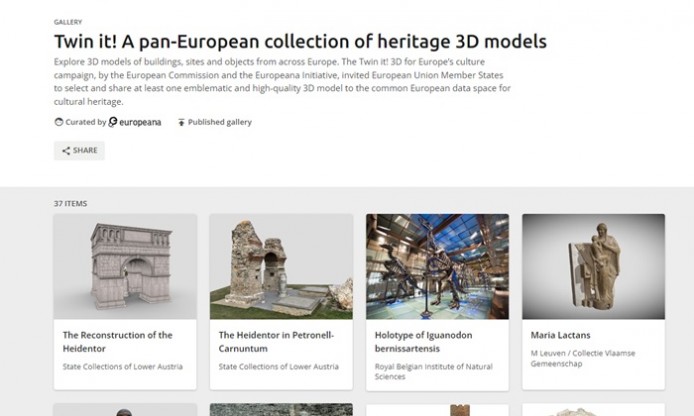
Task: Click 'Holotype of Iguanodon bernissartensis' title
Action: [424, 342]
